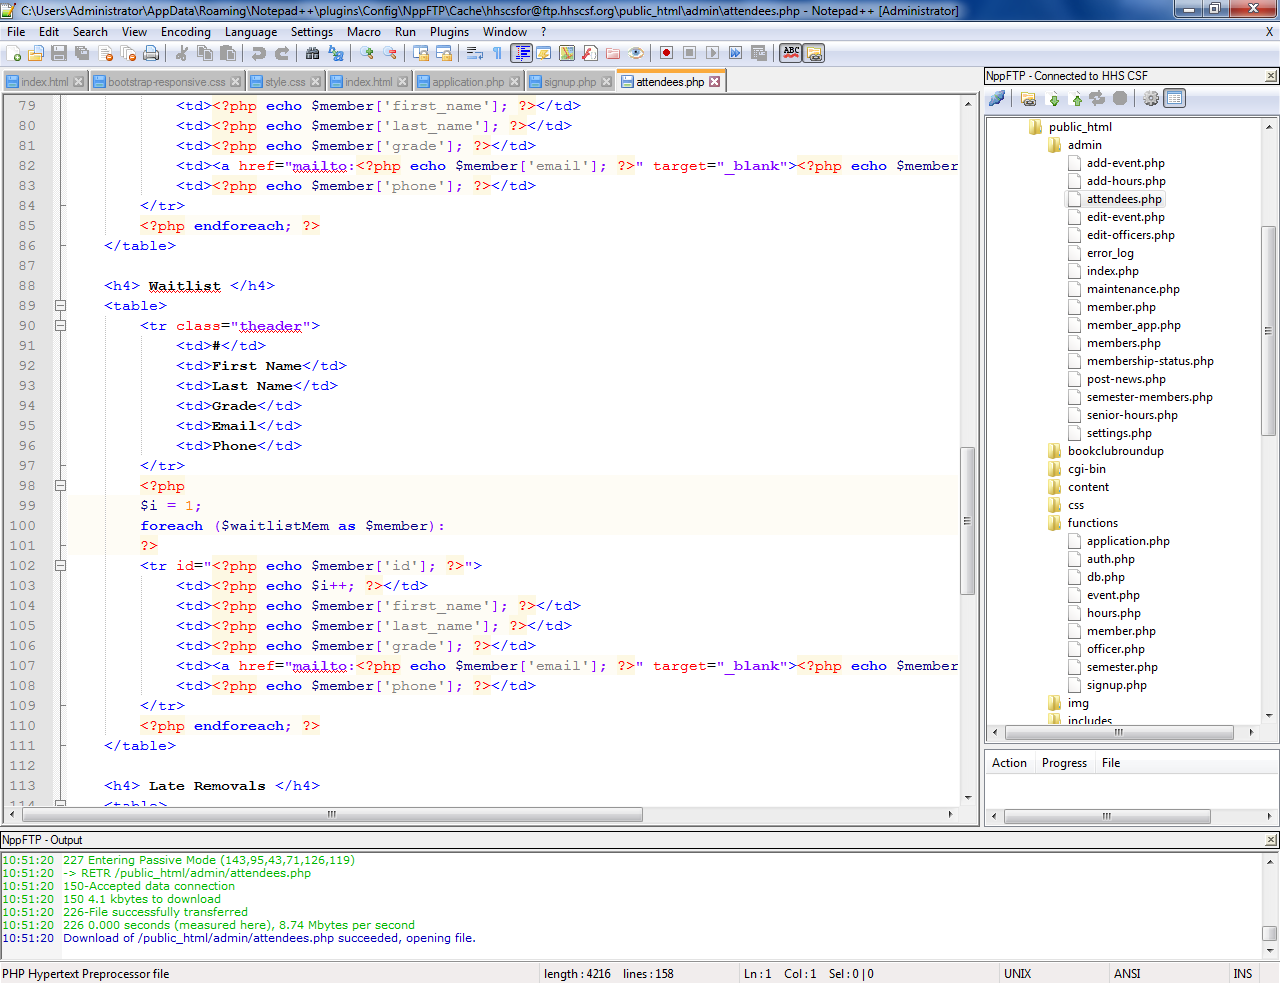Toggle the spell check ABC button
Image resolution: width=1280 pixels, height=984 pixels.
[x=791, y=53]
